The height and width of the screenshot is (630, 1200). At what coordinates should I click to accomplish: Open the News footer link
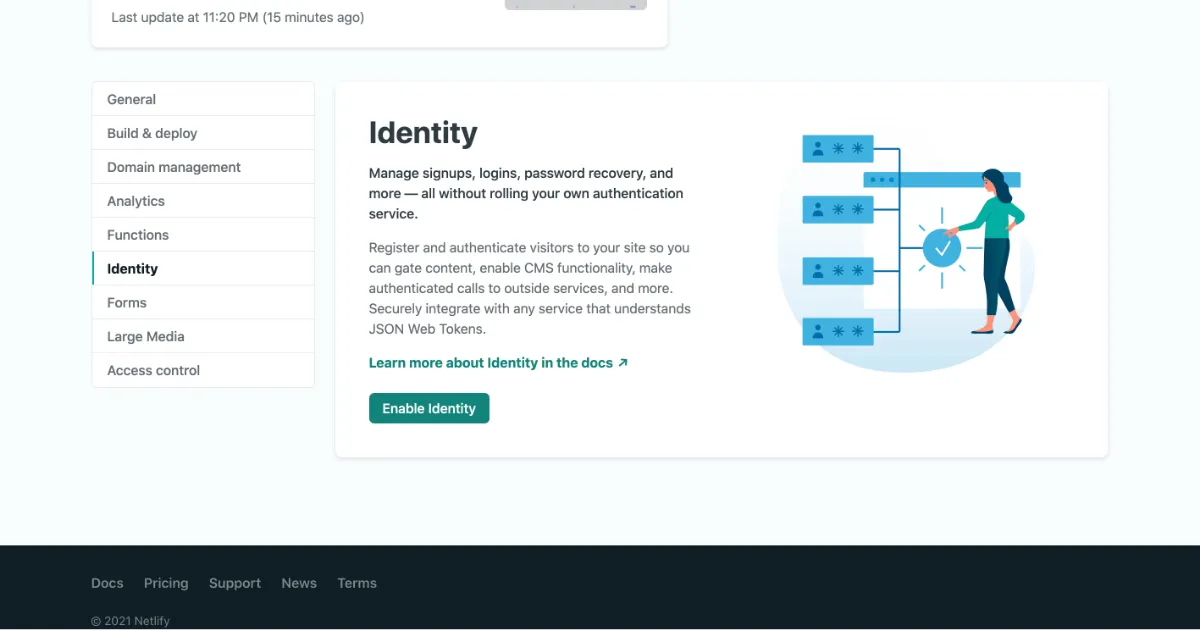pyautogui.click(x=299, y=584)
